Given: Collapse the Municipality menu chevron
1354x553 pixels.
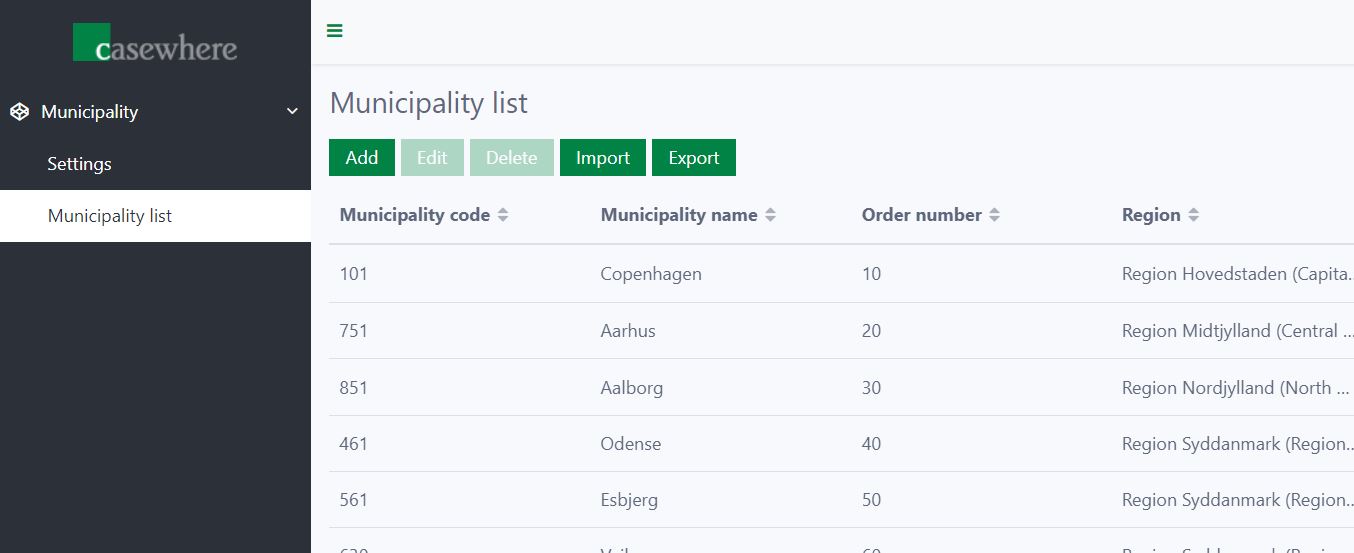Looking at the screenshot, I should 292,112.
